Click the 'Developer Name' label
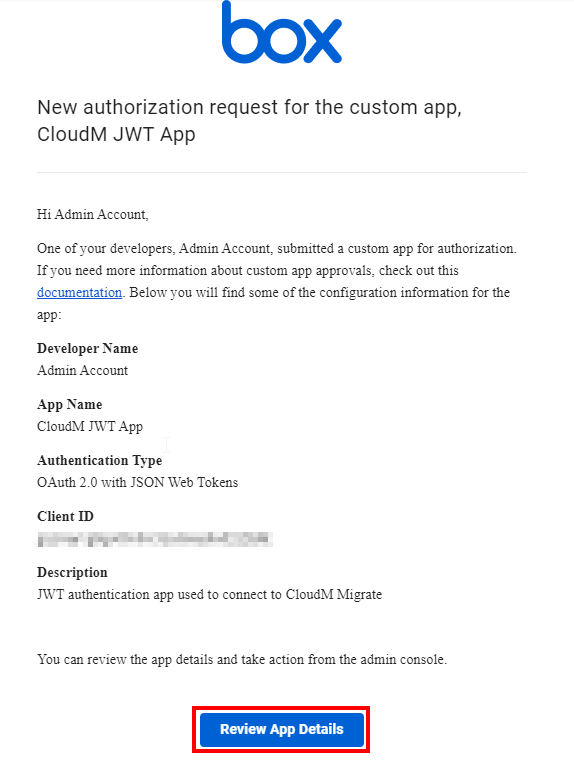Screen dimensions: 574x769 click(88, 348)
